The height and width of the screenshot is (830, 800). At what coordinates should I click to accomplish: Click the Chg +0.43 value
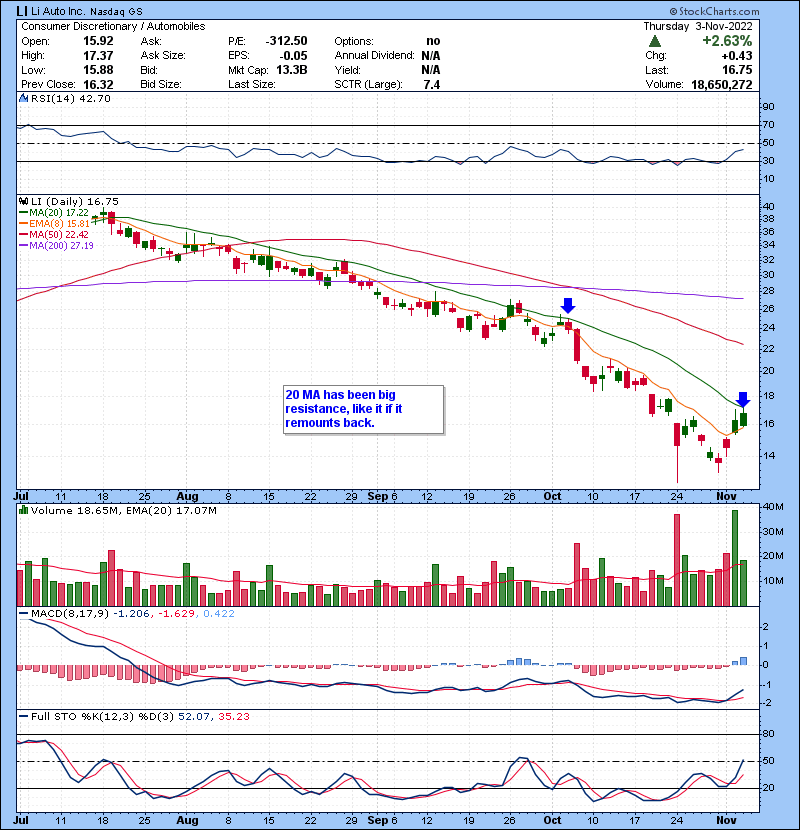738,56
